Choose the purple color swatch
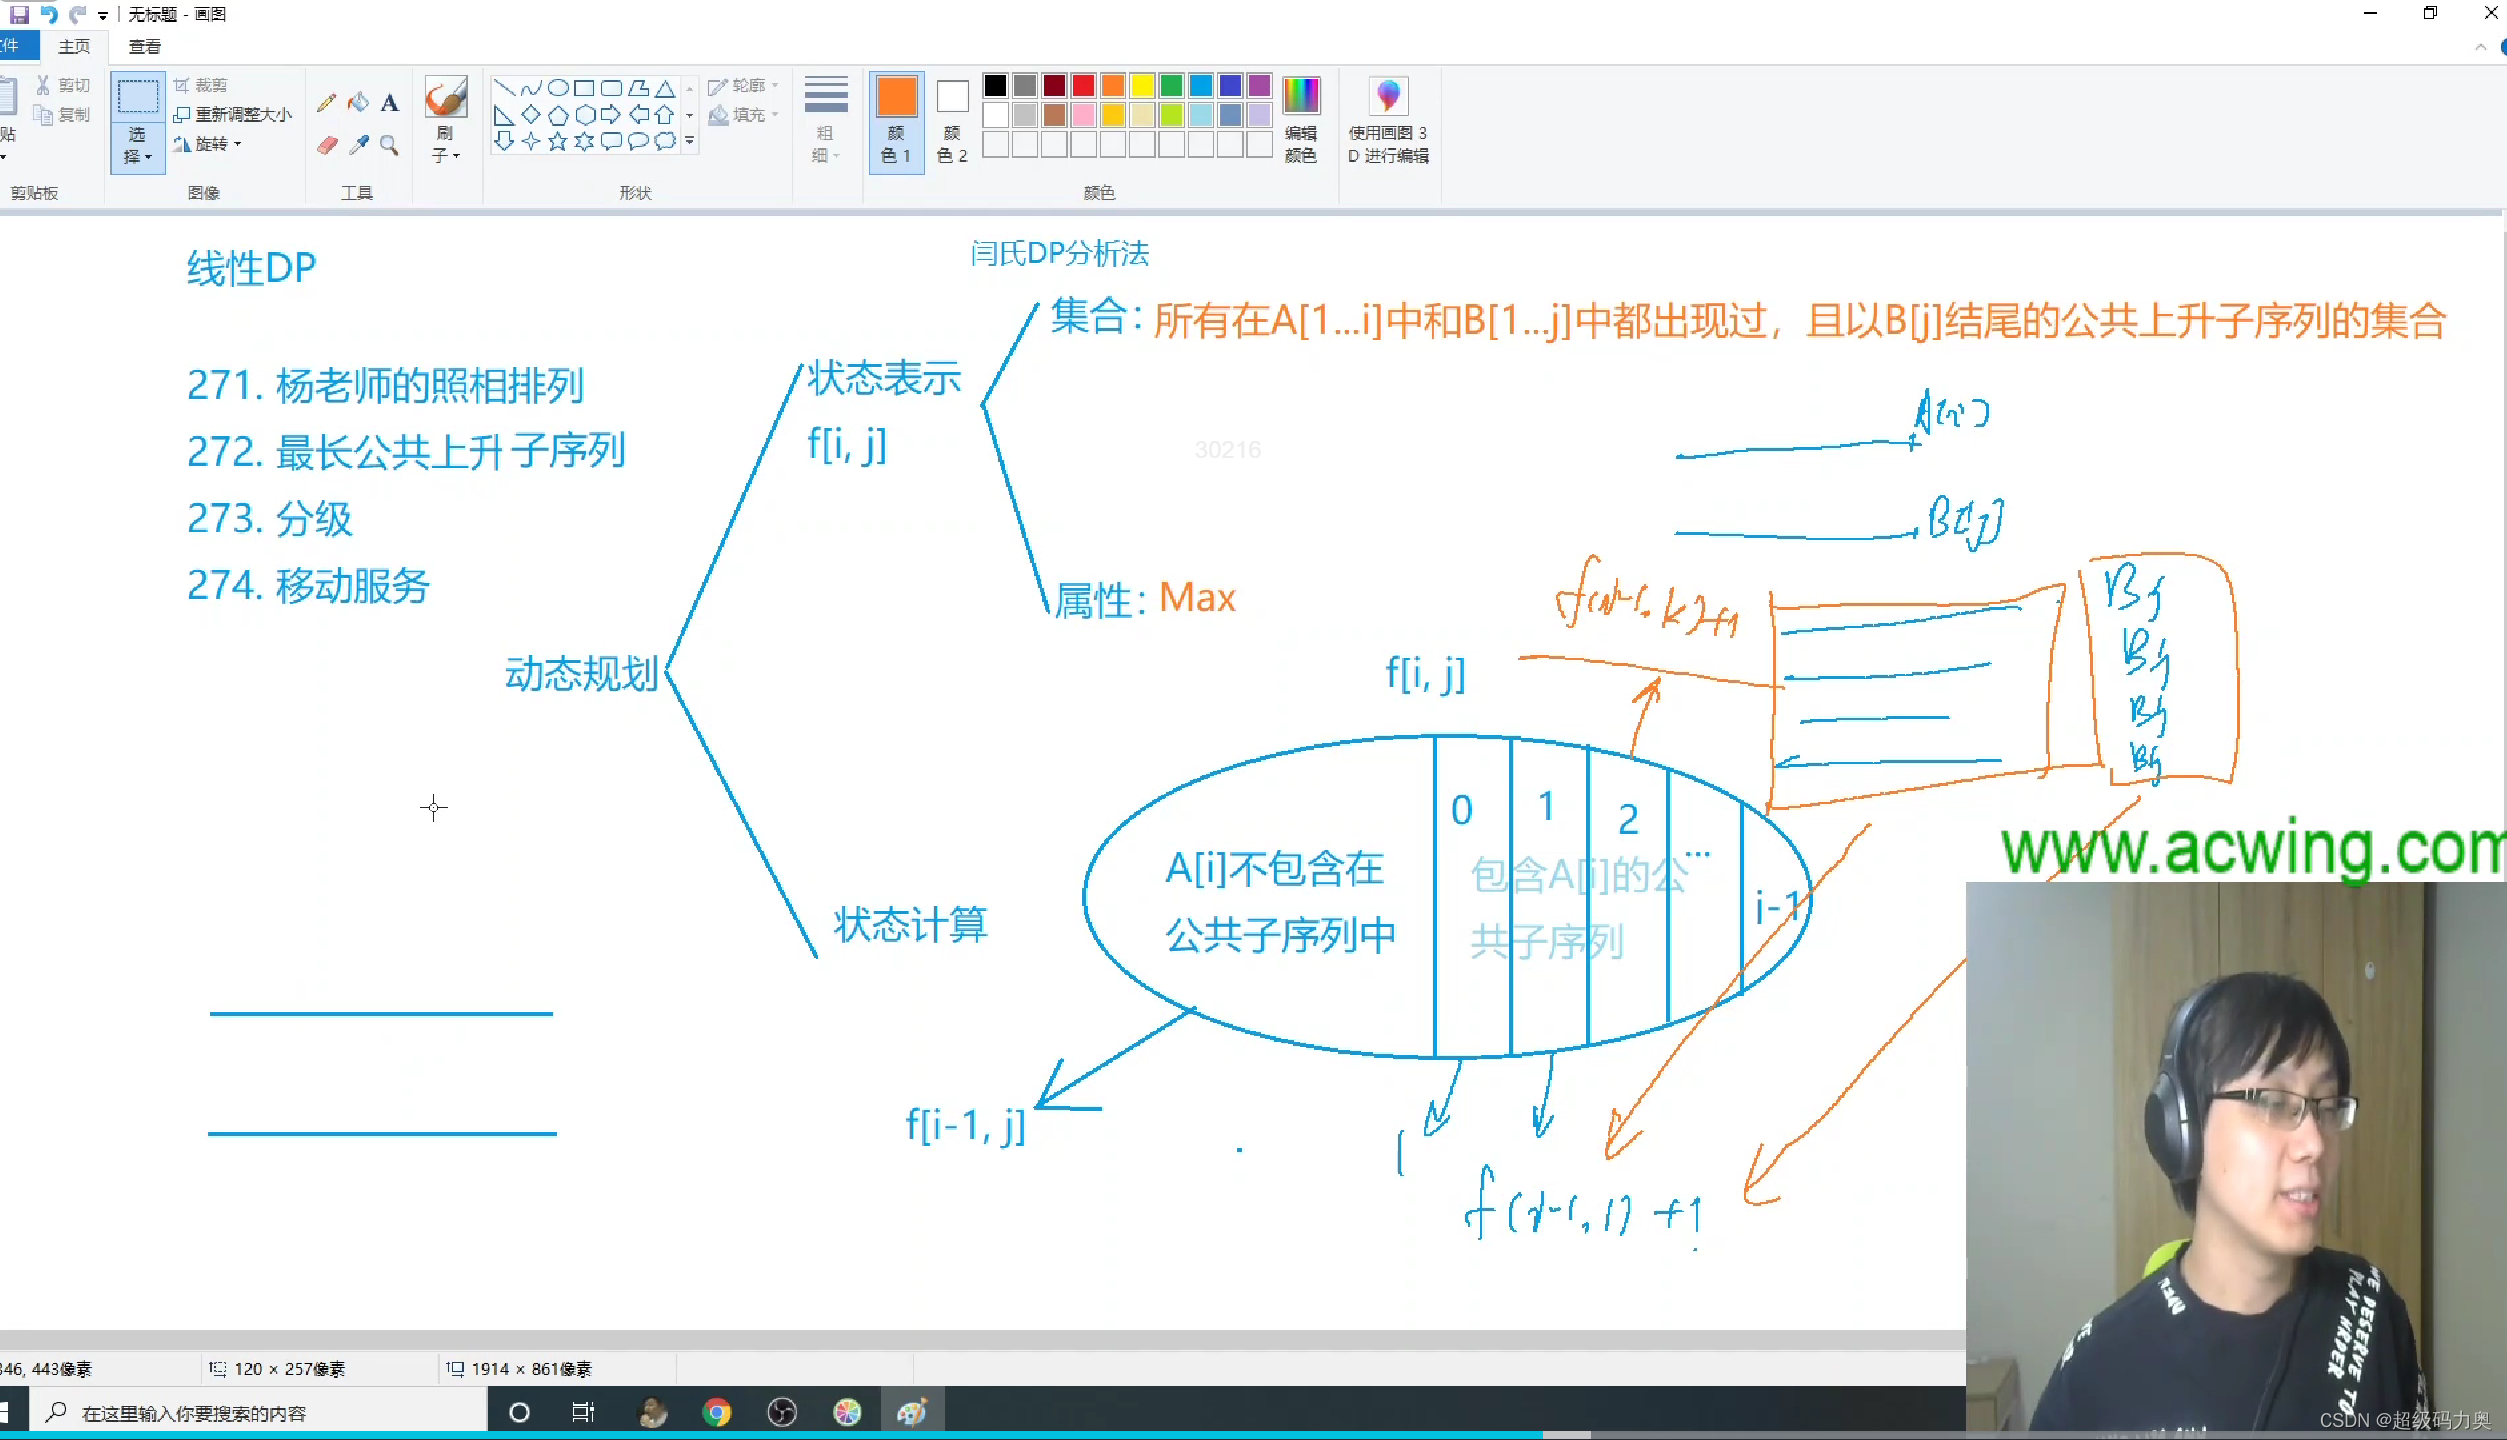Image resolution: width=2507 pixels, height=1440 pixels. (1259, 86)
